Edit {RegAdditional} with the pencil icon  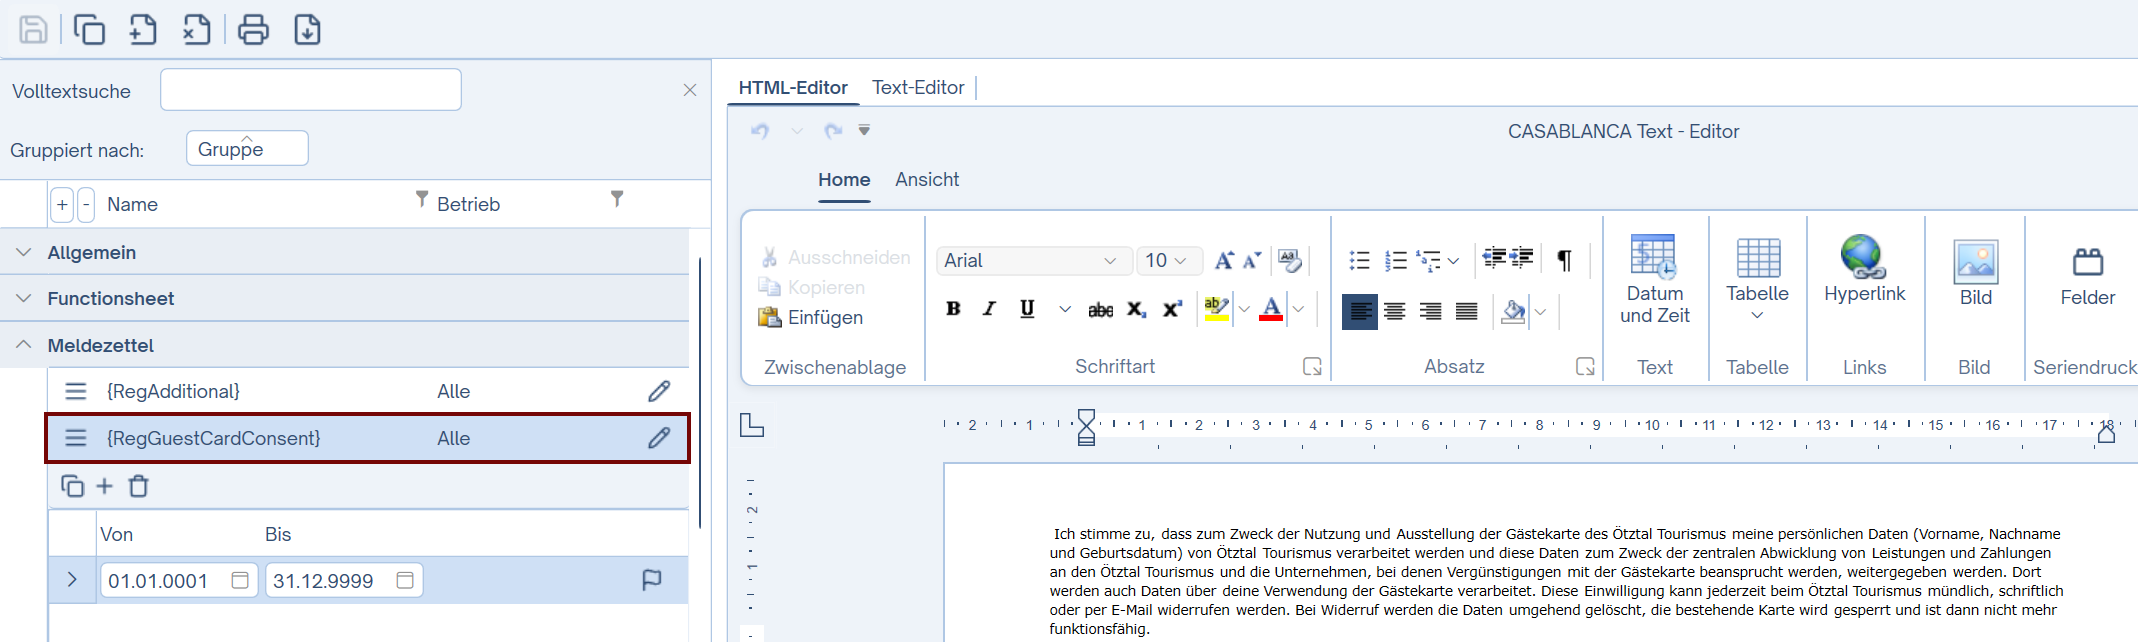coord(659,391)
